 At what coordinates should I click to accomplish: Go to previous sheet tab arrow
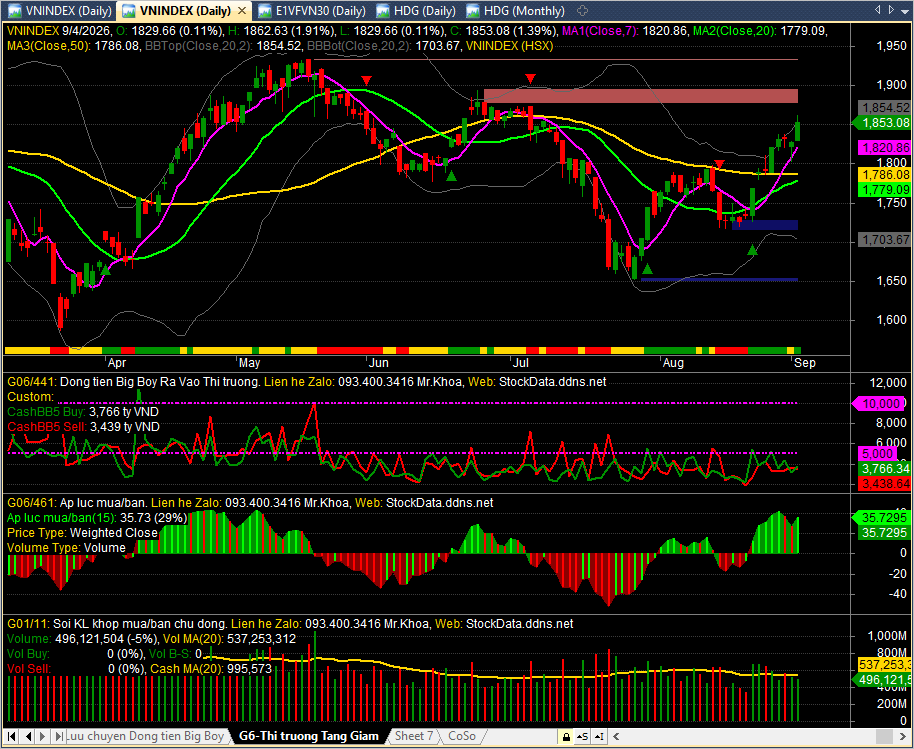point(28,736)
